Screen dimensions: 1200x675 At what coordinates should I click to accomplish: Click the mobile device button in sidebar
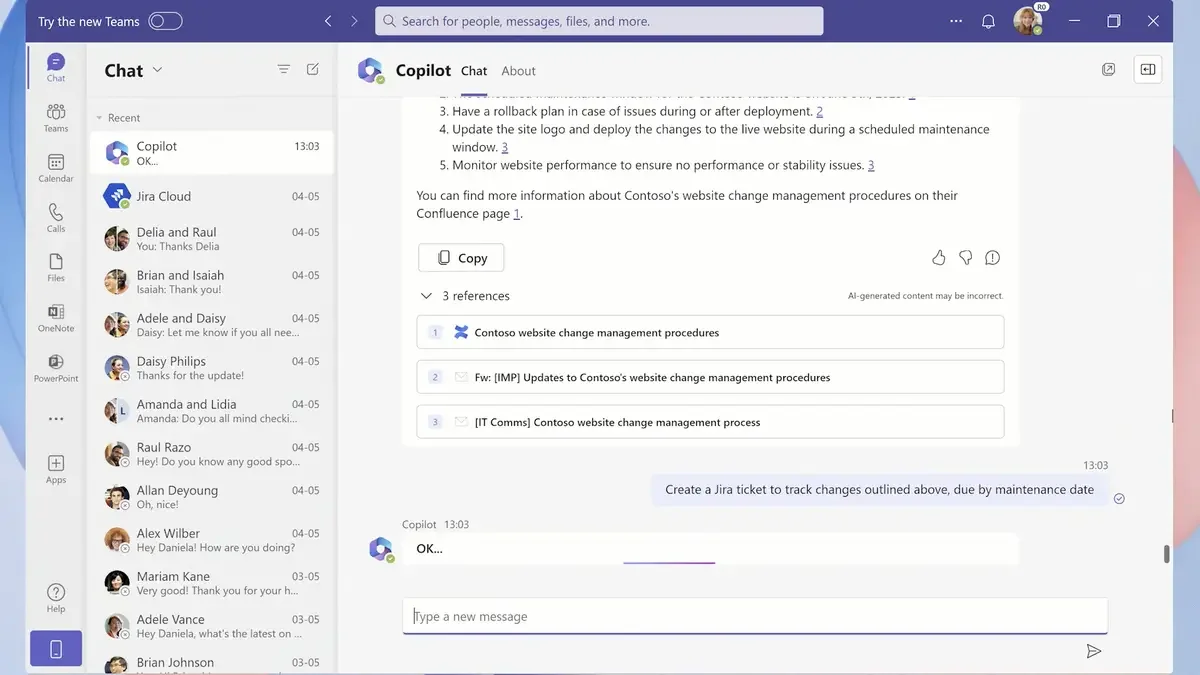(x=56, y=649)
